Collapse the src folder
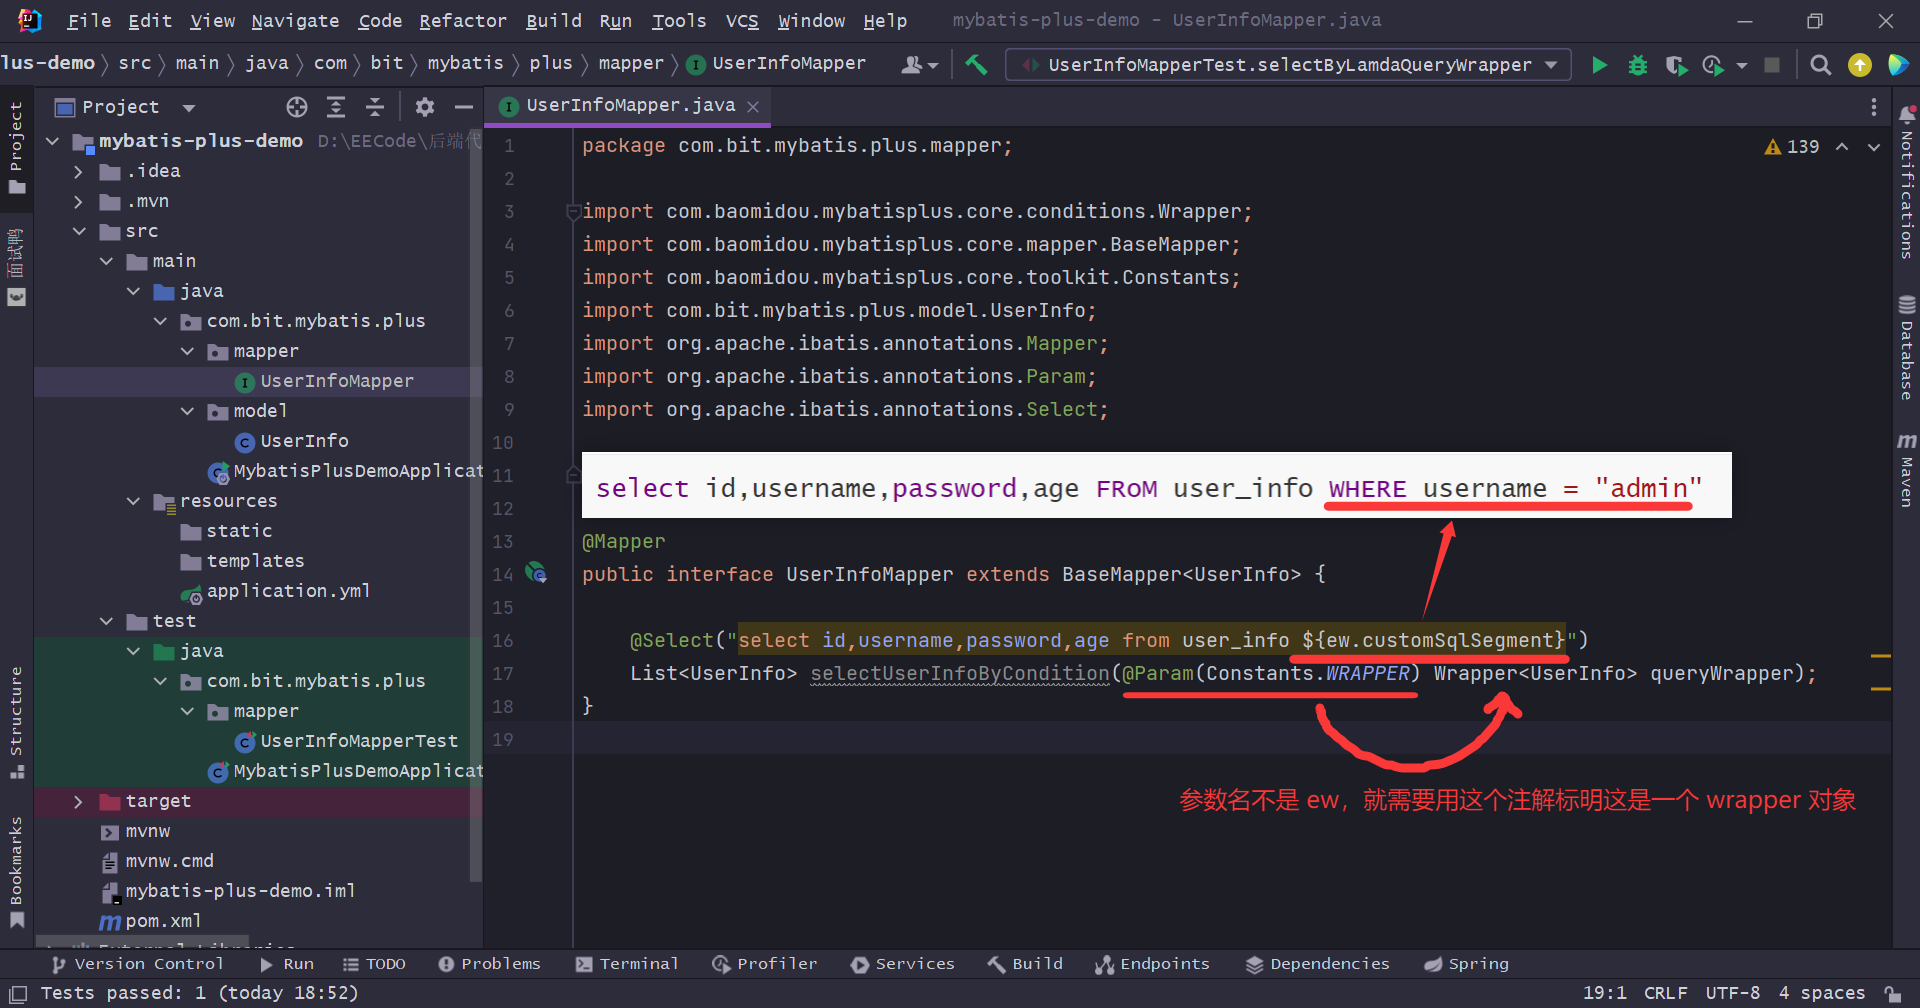Image resolution: width=1920 pixels, height=1008 pixels. (x=79, y=231)
